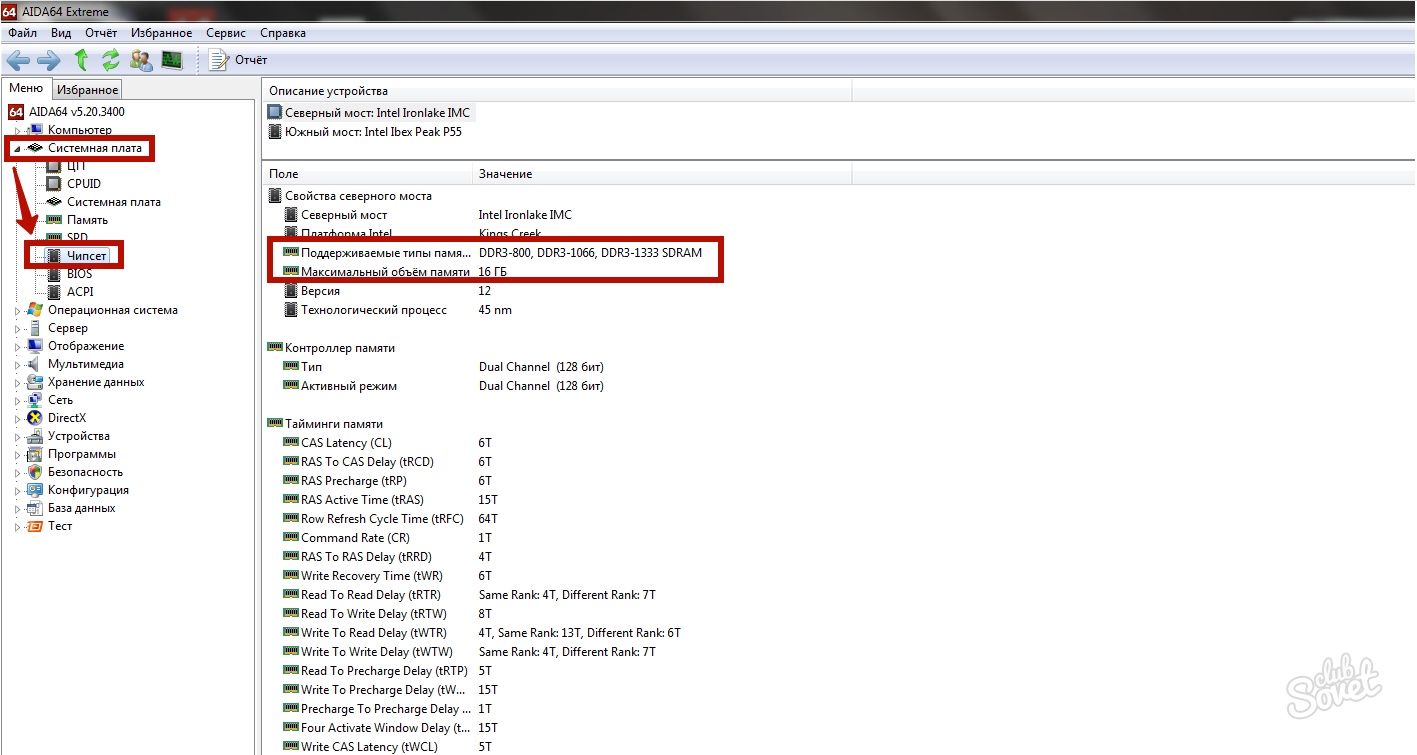The height and width of the screenshot is (755, 1417).
Task: Click the green monitor toolbar icon
Action: (172, 60)
